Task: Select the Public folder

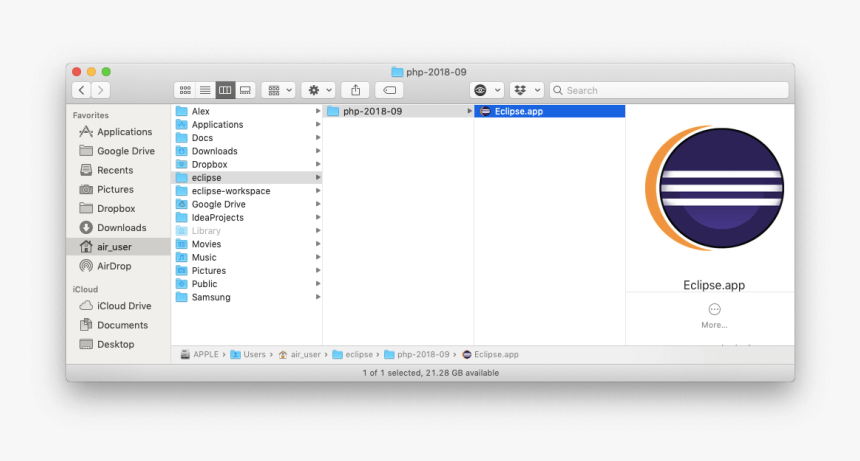Action: pyautogui.click(x=247, y=284)
